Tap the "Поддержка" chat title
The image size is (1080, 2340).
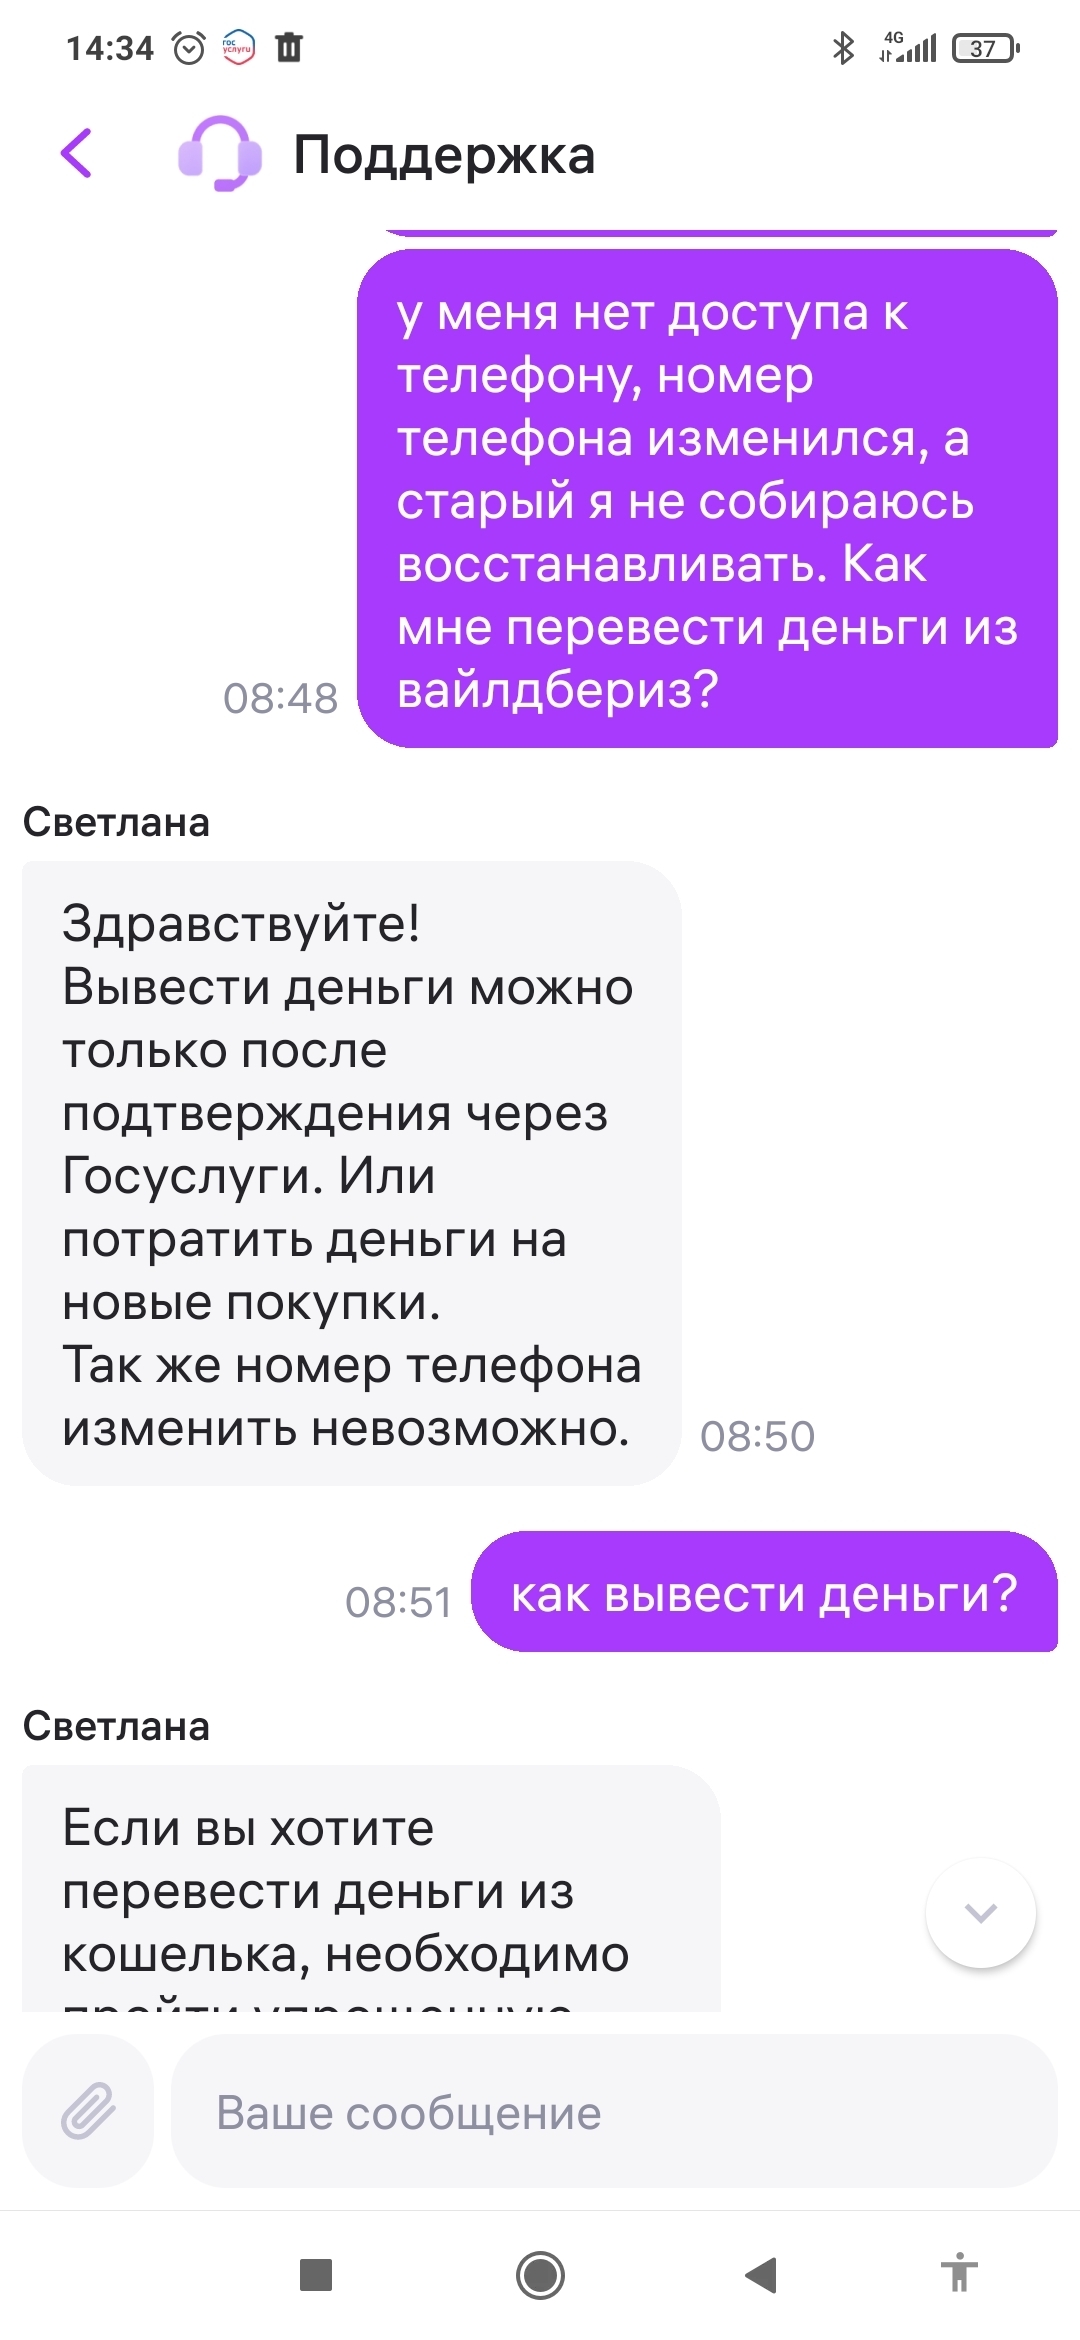(x=444, y=155)
